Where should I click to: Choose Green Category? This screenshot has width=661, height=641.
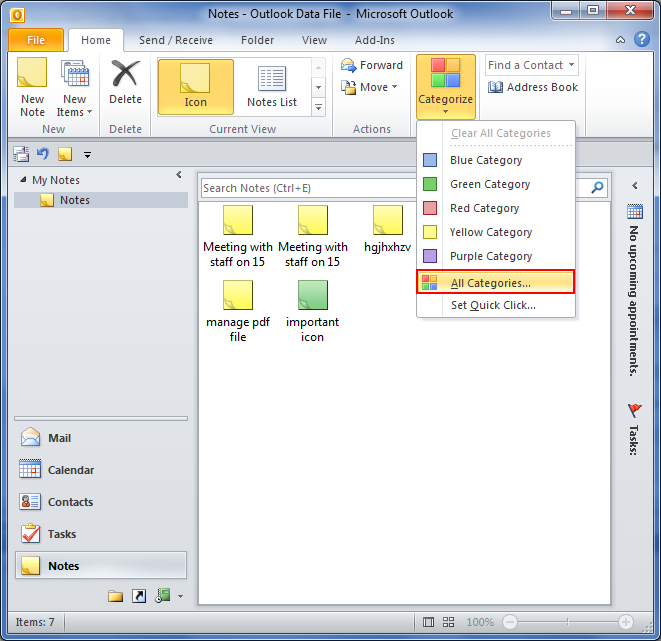[x=496, y=184]
